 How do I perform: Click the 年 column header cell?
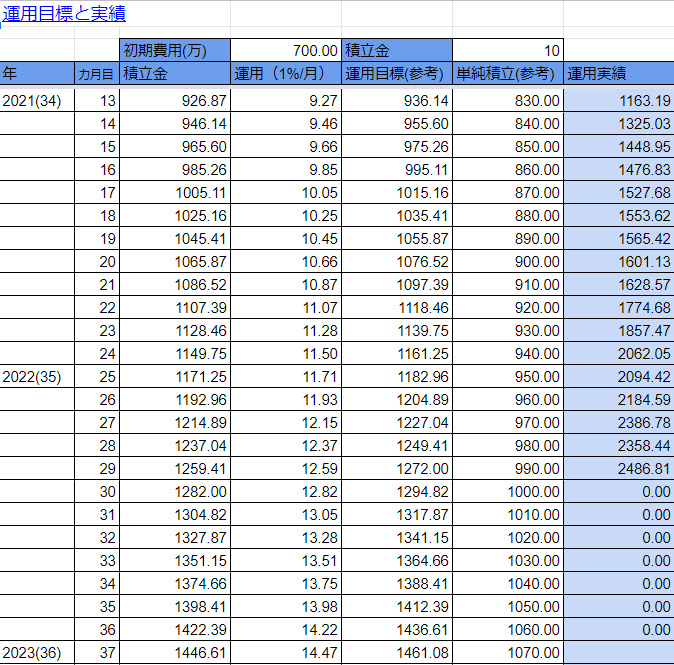(37, 73)
